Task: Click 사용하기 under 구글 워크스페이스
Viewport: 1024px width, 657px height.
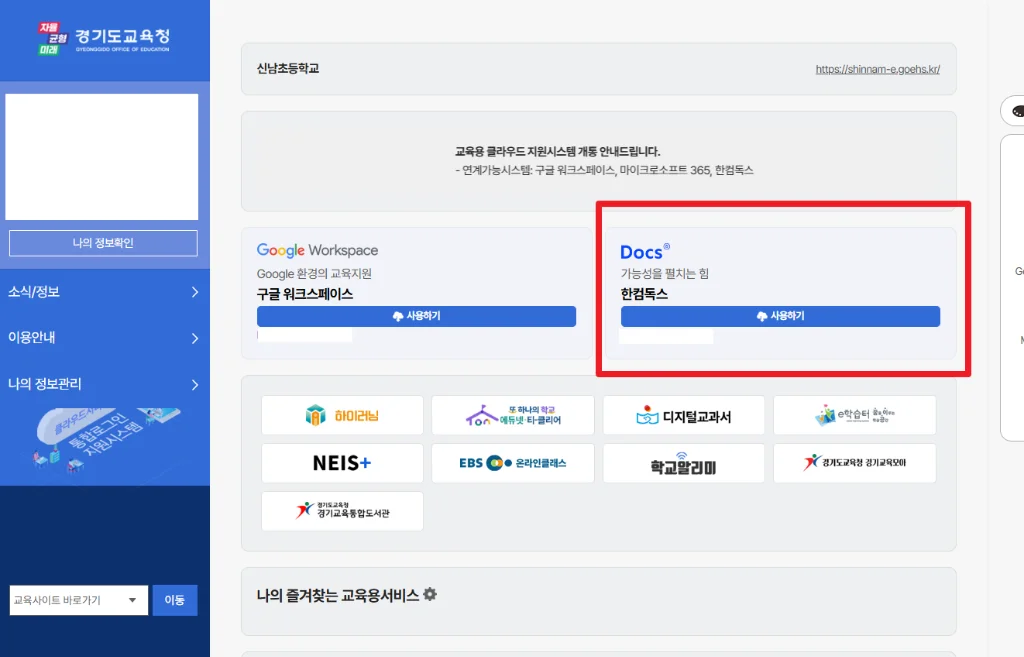Action: pyautogui.click(x=417, y=316)
